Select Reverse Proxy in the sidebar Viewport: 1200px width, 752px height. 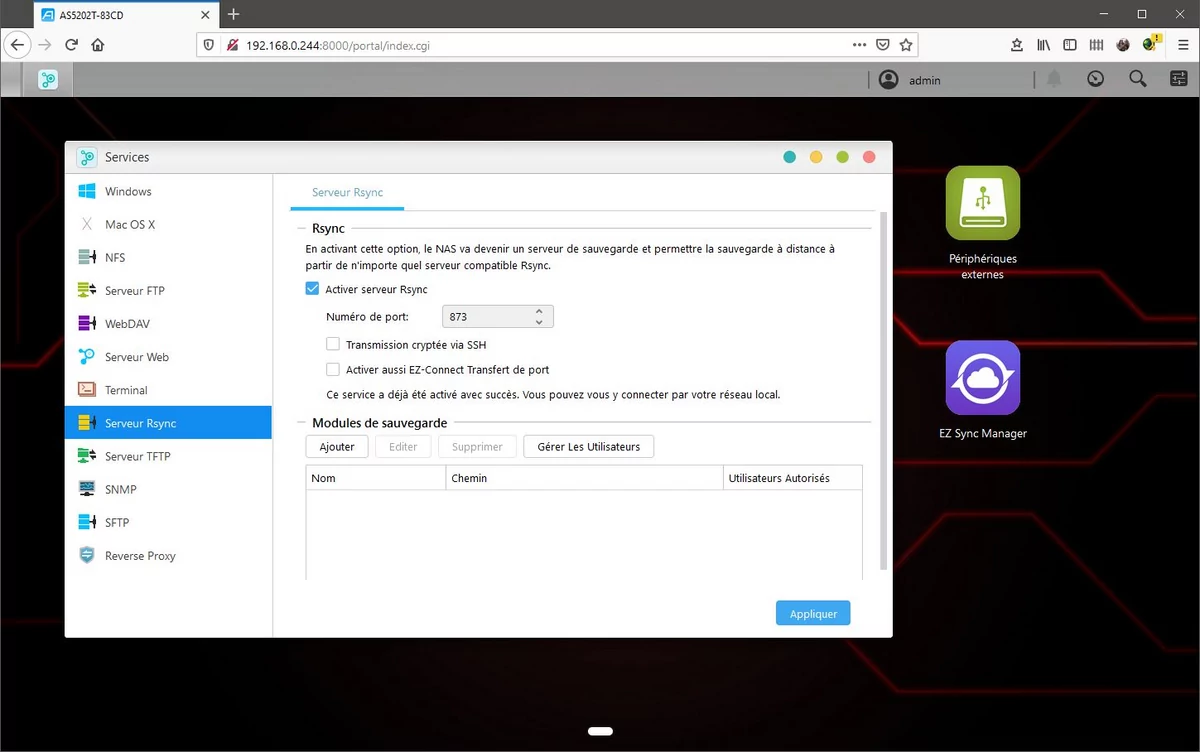(x=168, y=554)
